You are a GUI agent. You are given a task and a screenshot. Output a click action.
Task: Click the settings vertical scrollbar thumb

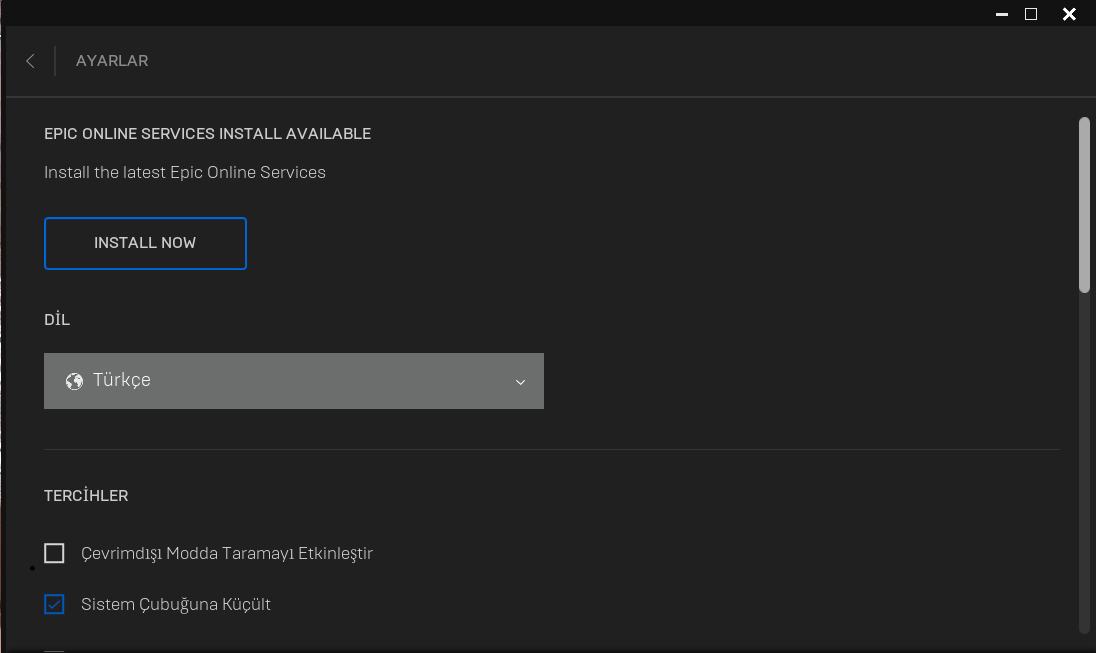coord(1084,205)
